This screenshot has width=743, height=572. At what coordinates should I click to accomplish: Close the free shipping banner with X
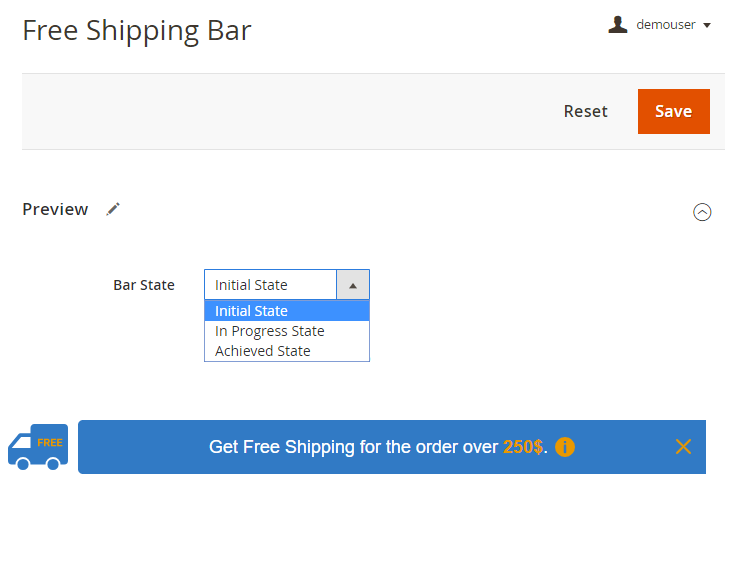click(x=683, y=447)
